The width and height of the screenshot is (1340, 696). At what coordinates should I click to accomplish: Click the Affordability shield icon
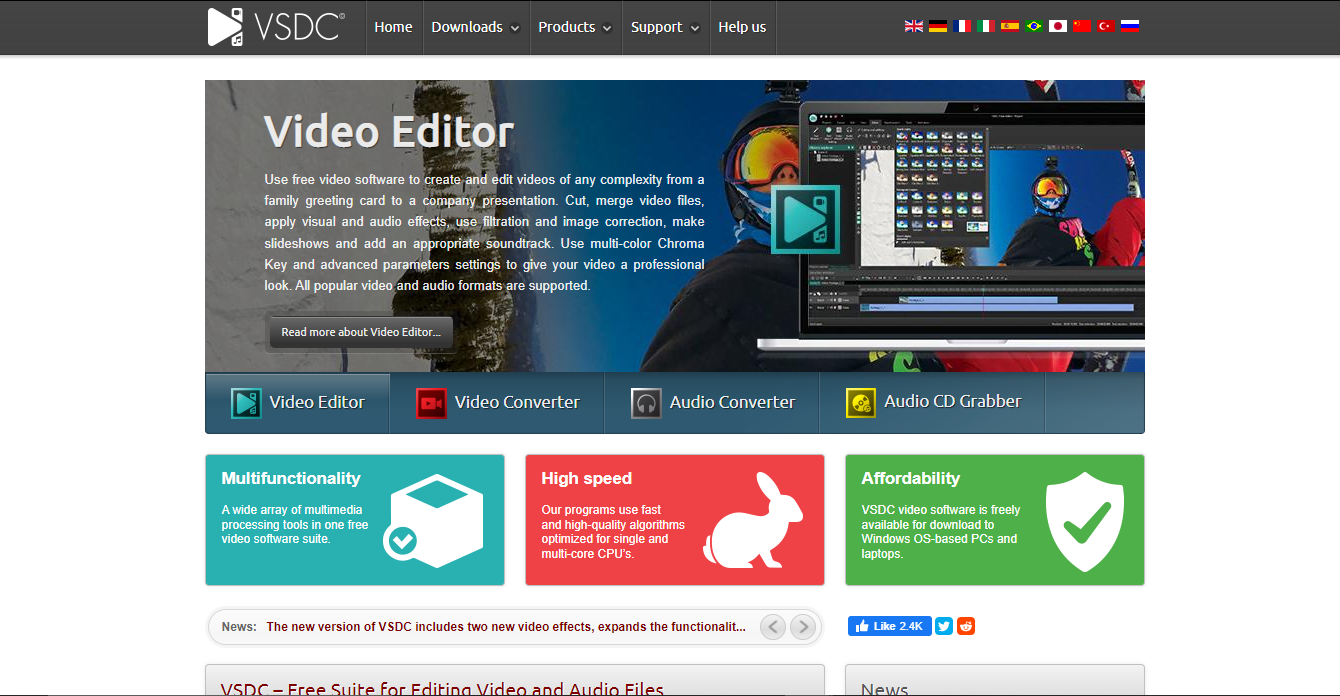click(1085, 520)
